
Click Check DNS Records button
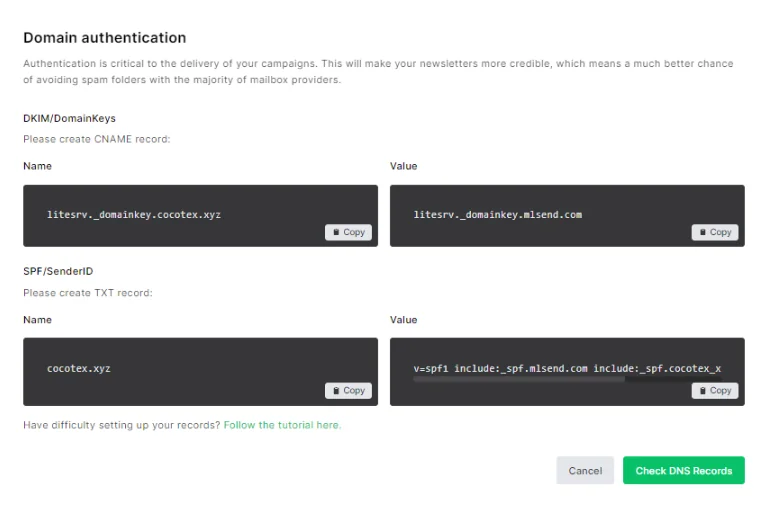[x=684, y=470]
